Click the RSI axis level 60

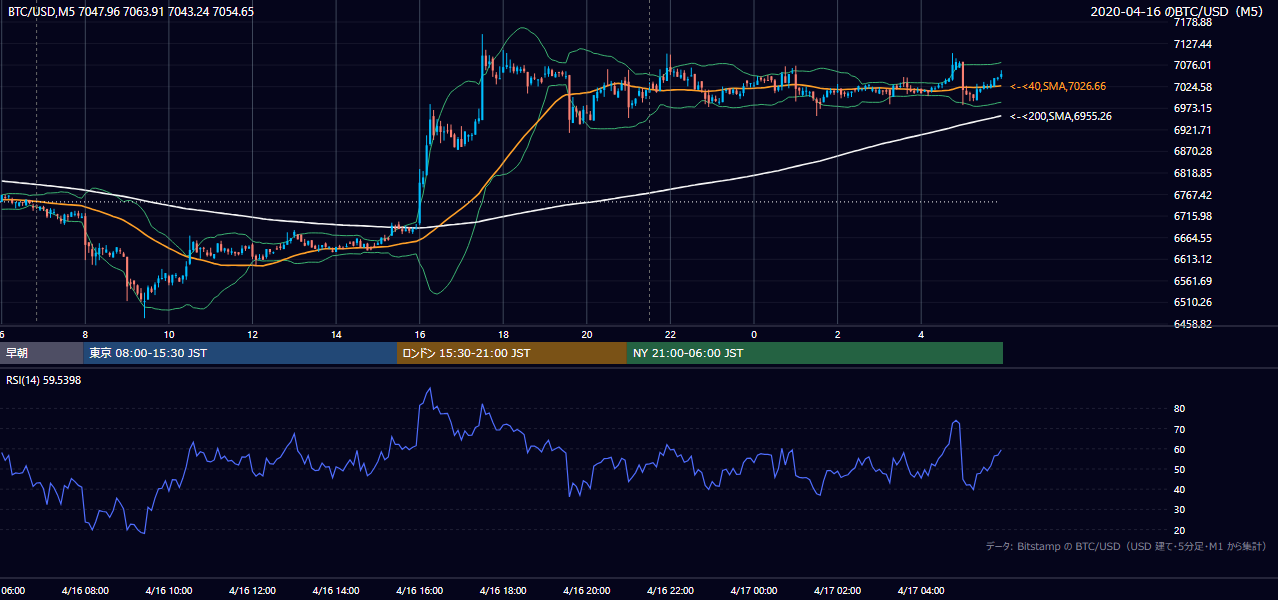coord(1179,449)
